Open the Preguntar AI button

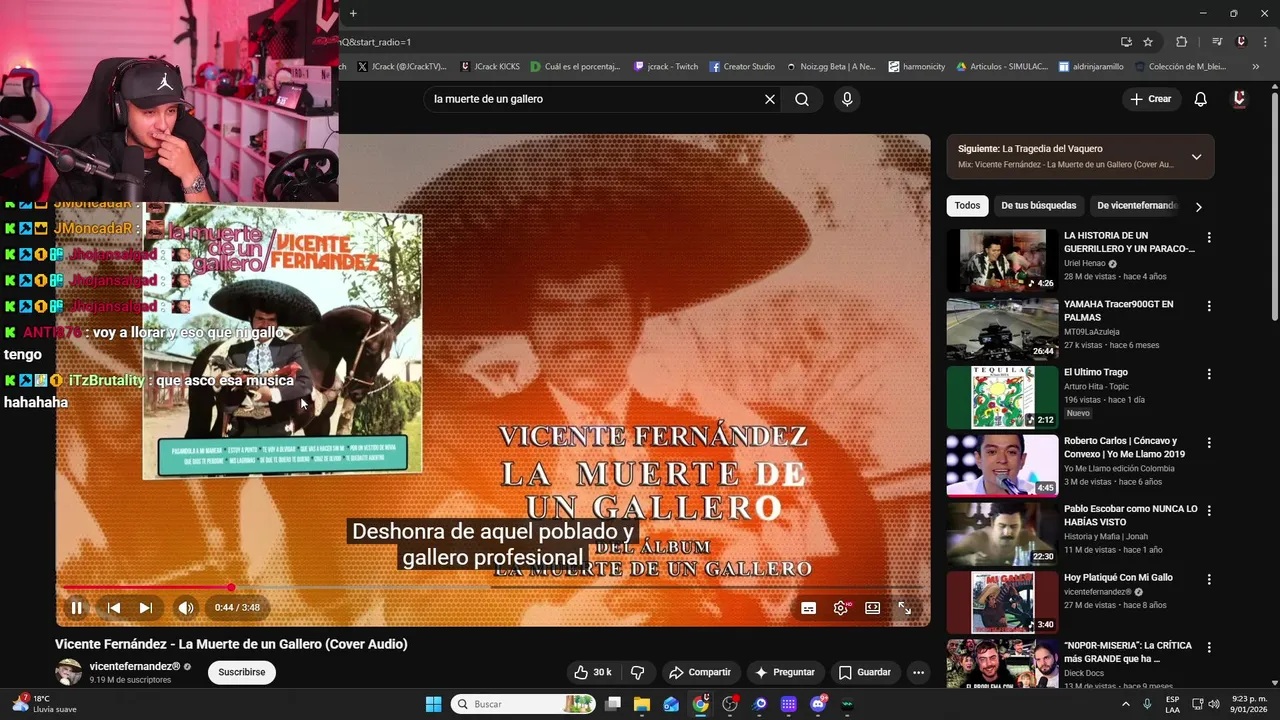[785, 672]
